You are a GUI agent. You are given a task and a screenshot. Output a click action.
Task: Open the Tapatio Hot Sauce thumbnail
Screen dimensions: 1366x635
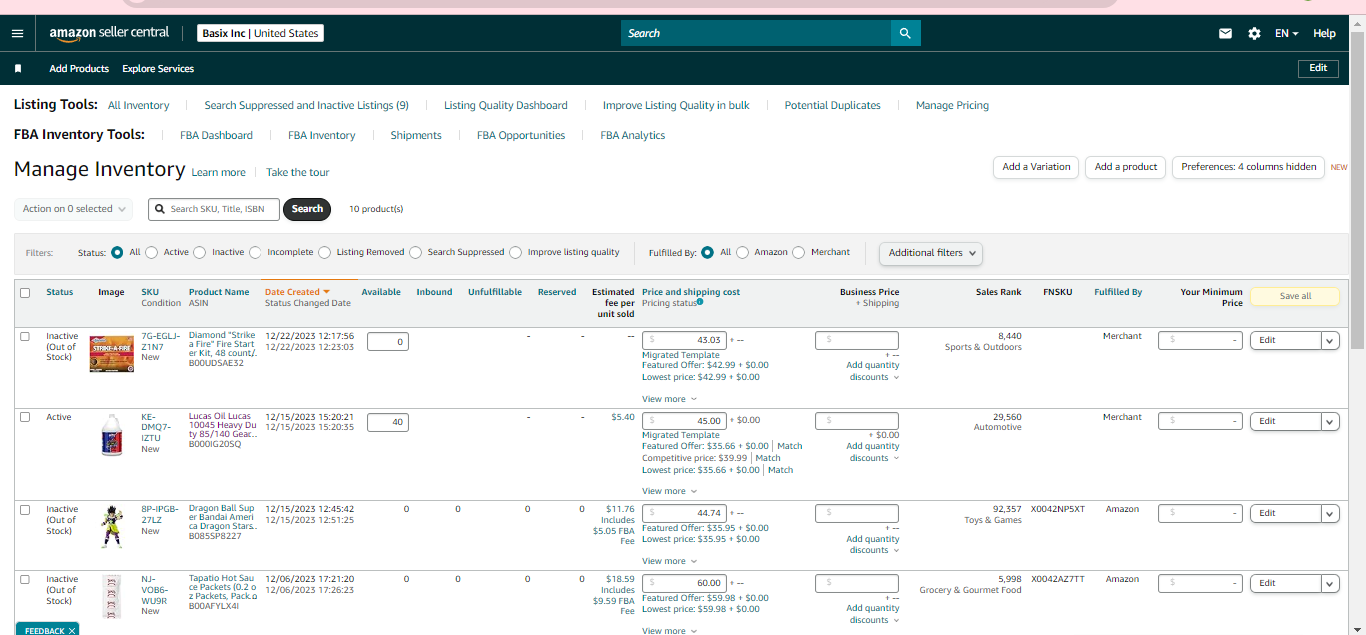click(111, 597)
